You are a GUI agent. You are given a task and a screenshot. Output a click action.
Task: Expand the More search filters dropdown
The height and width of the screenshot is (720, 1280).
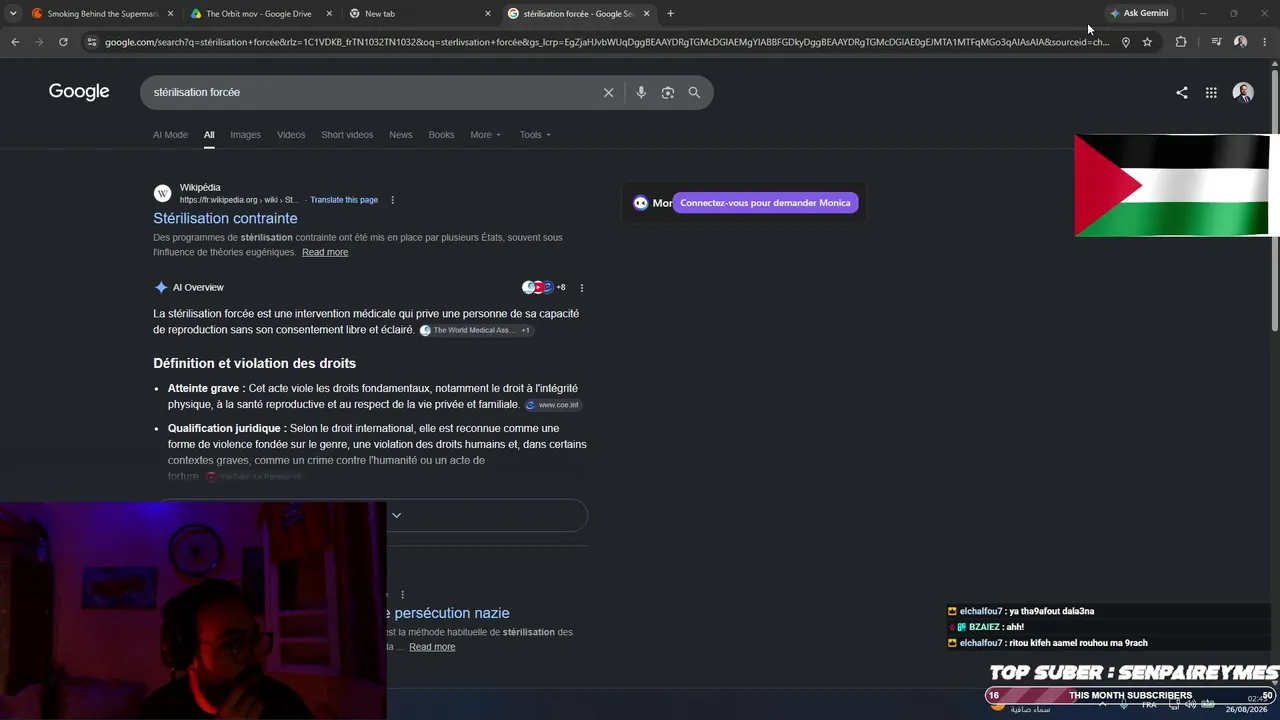point(485,135)
